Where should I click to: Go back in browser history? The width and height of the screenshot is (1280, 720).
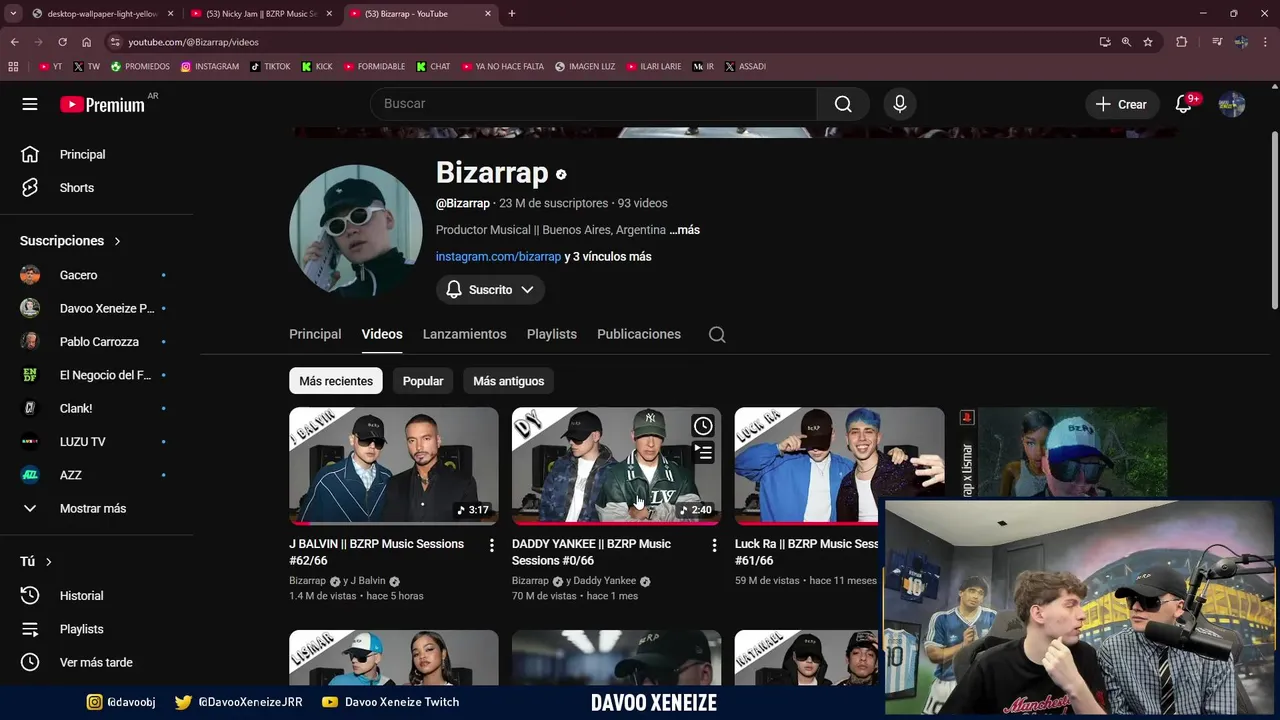click(14, 42)
